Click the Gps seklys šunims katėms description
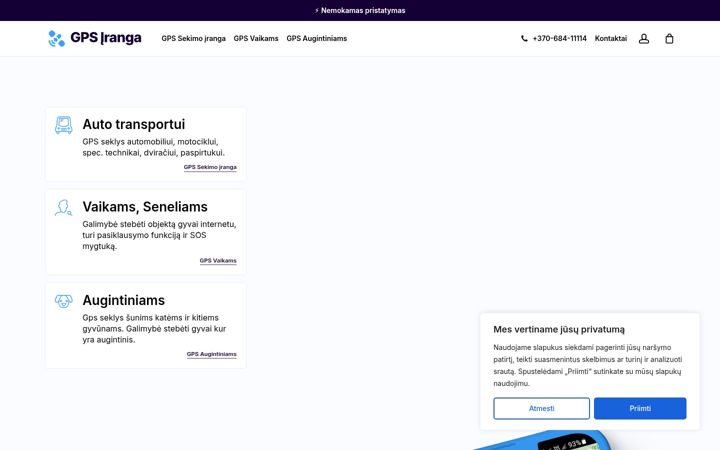 click(x=154, y=329)
